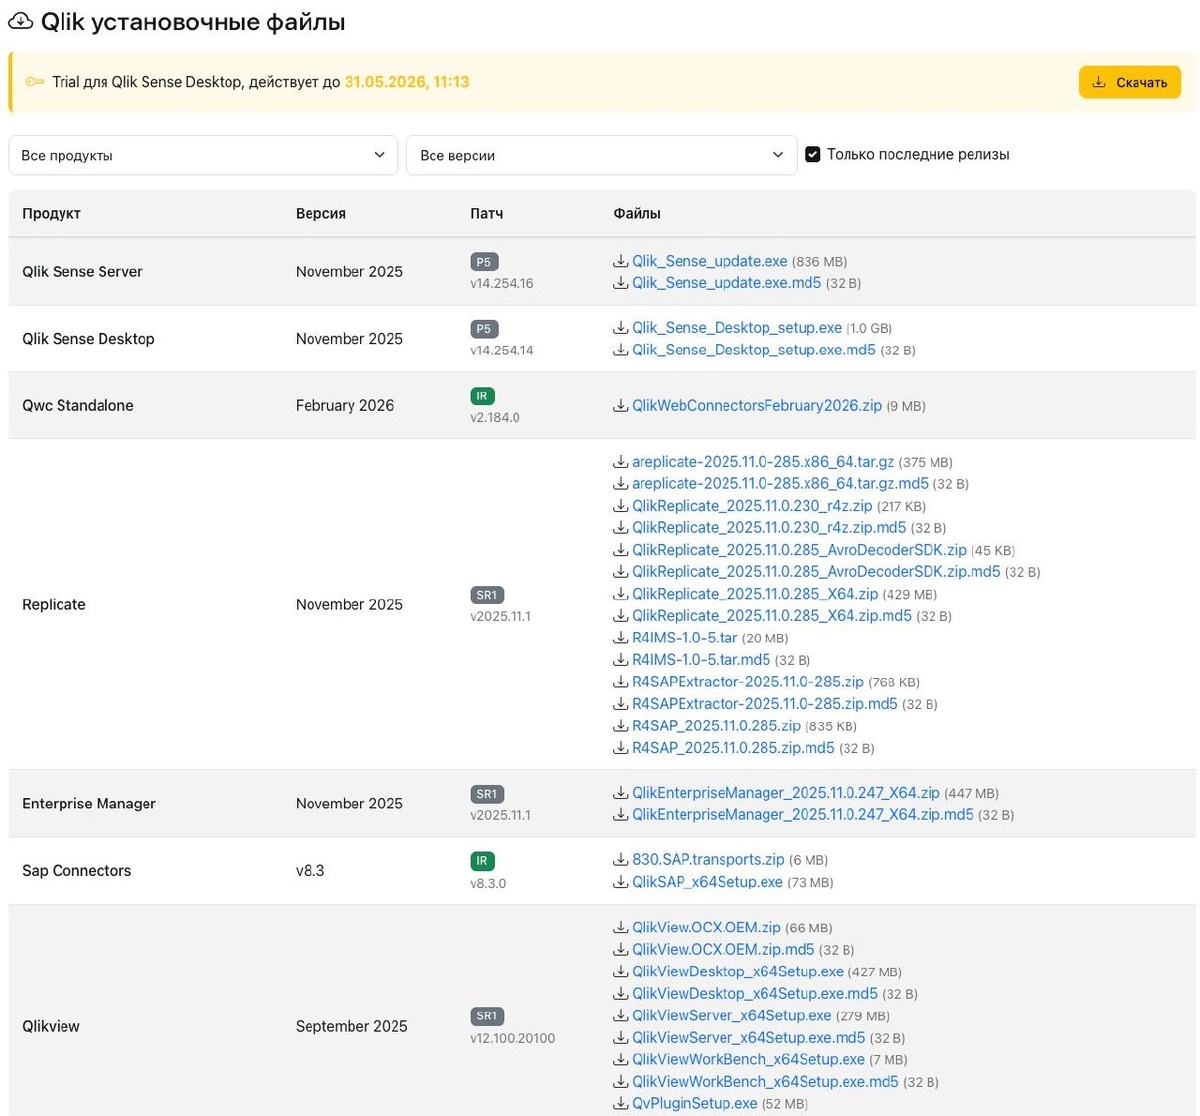Click the key icon in trial banner
The width and height of the screenshot is (1200, 1116).
tap(35, 82)
